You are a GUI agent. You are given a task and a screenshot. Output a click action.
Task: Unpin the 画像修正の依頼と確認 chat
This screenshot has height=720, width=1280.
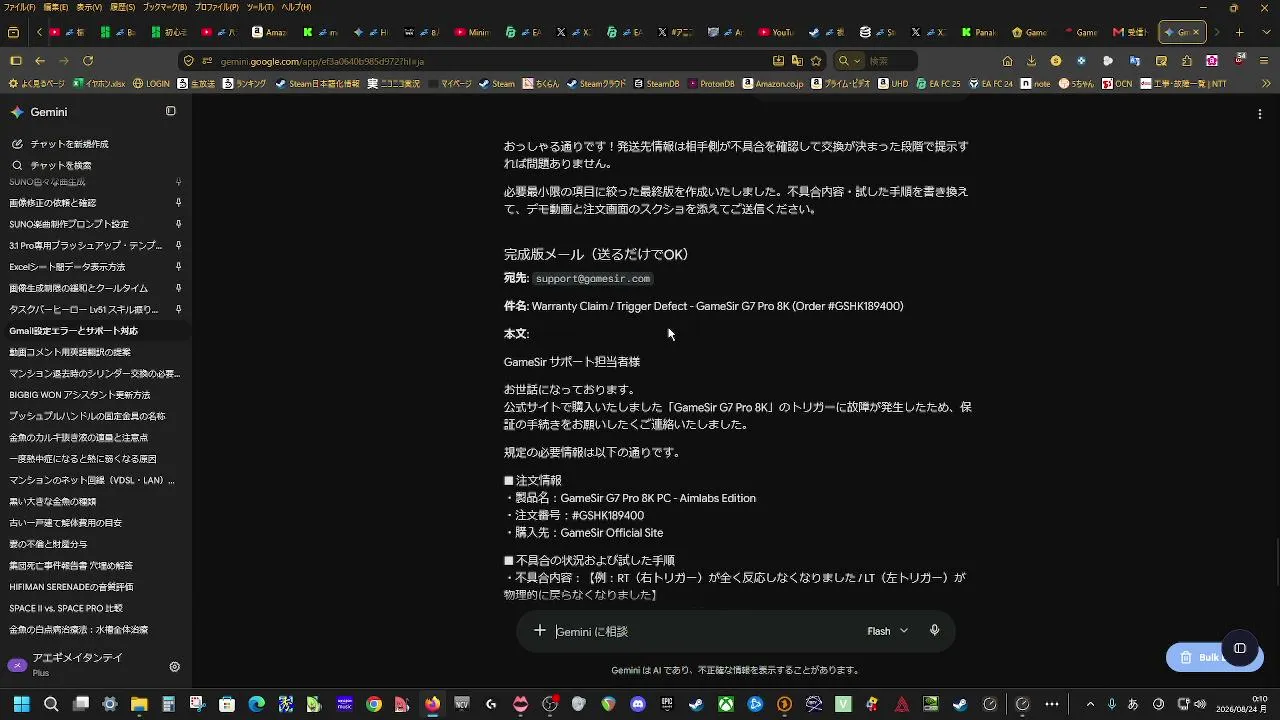click(178, 203)
